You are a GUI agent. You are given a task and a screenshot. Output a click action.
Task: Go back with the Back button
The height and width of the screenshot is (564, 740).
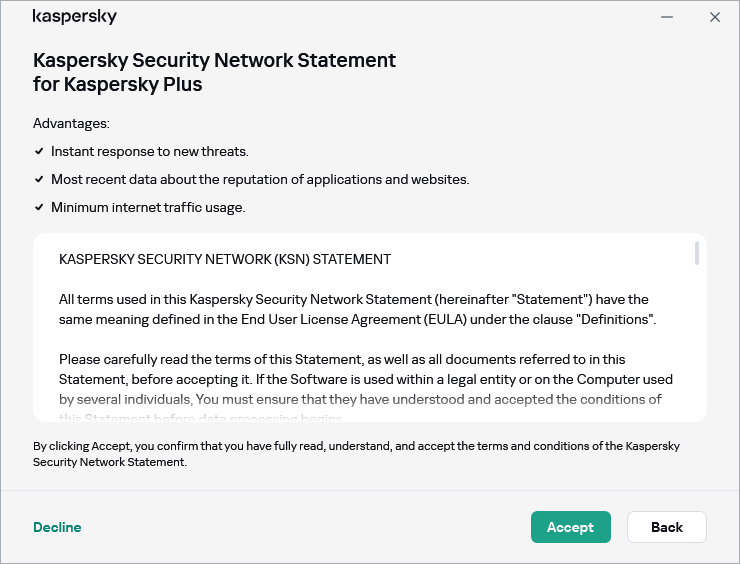click(x=666, y=527)
